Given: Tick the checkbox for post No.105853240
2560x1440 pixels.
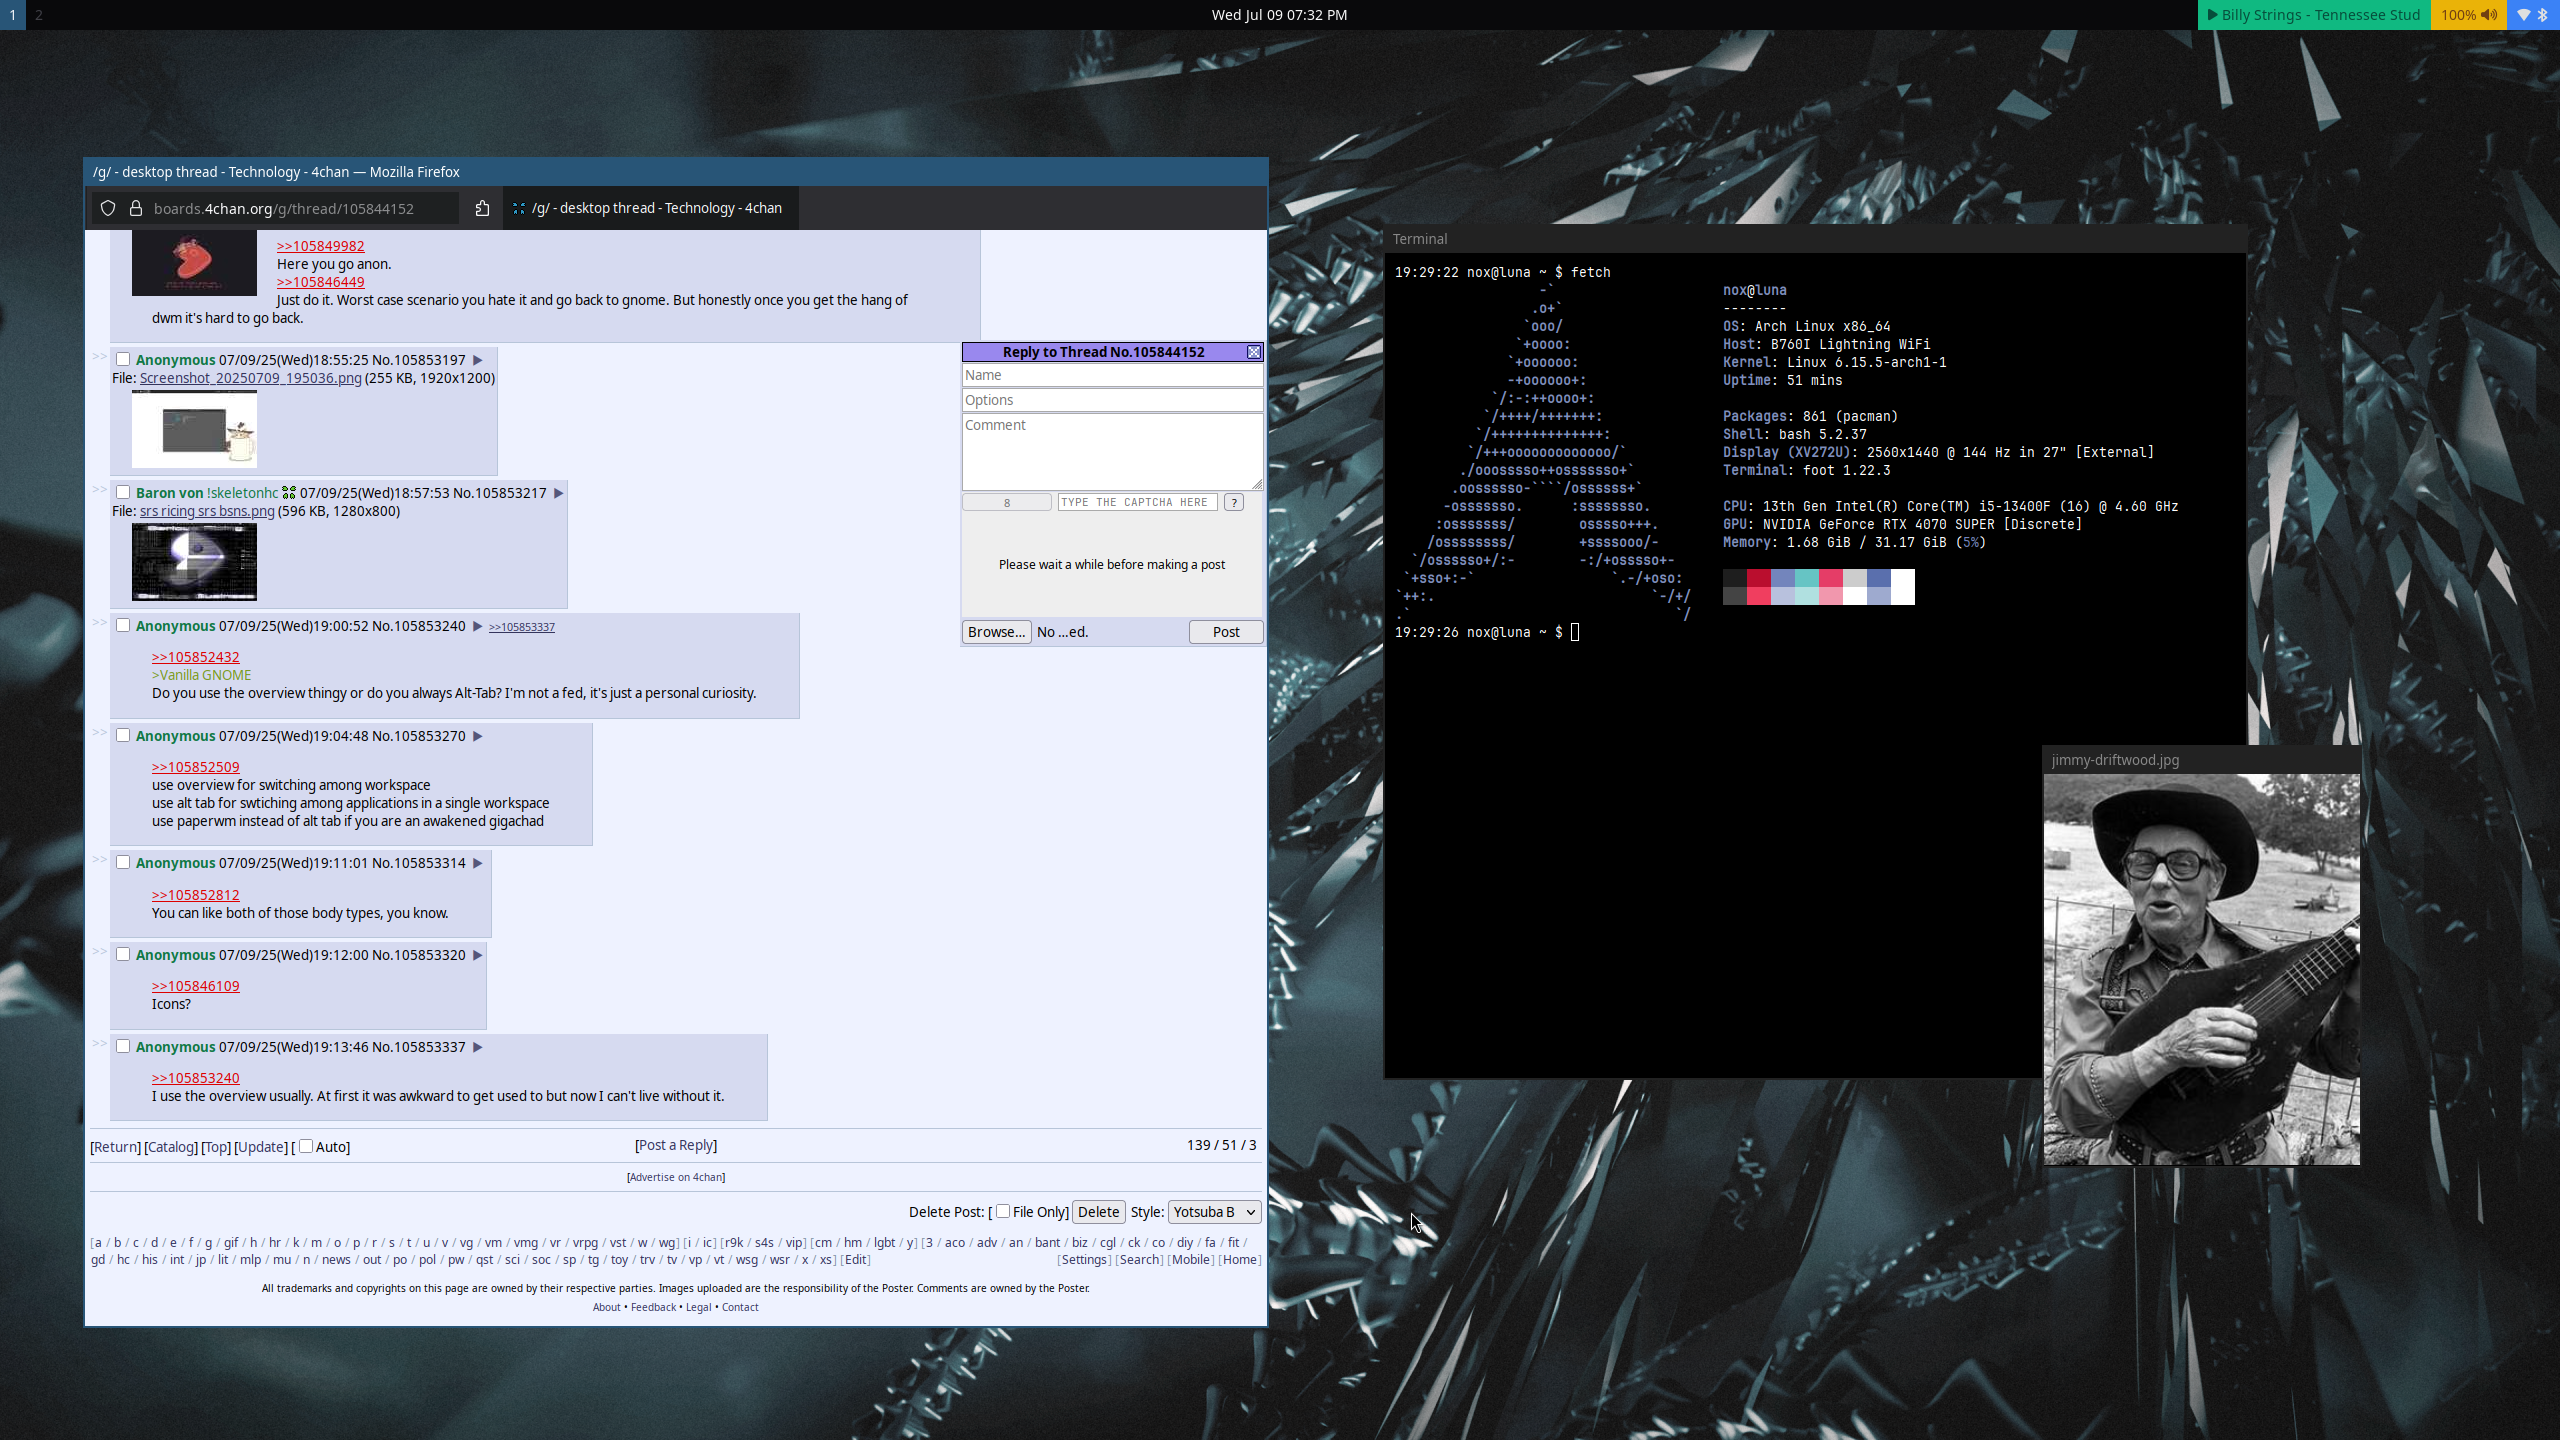Looking at the screenshot, I should pyautogui.click(x=123, y=625).
